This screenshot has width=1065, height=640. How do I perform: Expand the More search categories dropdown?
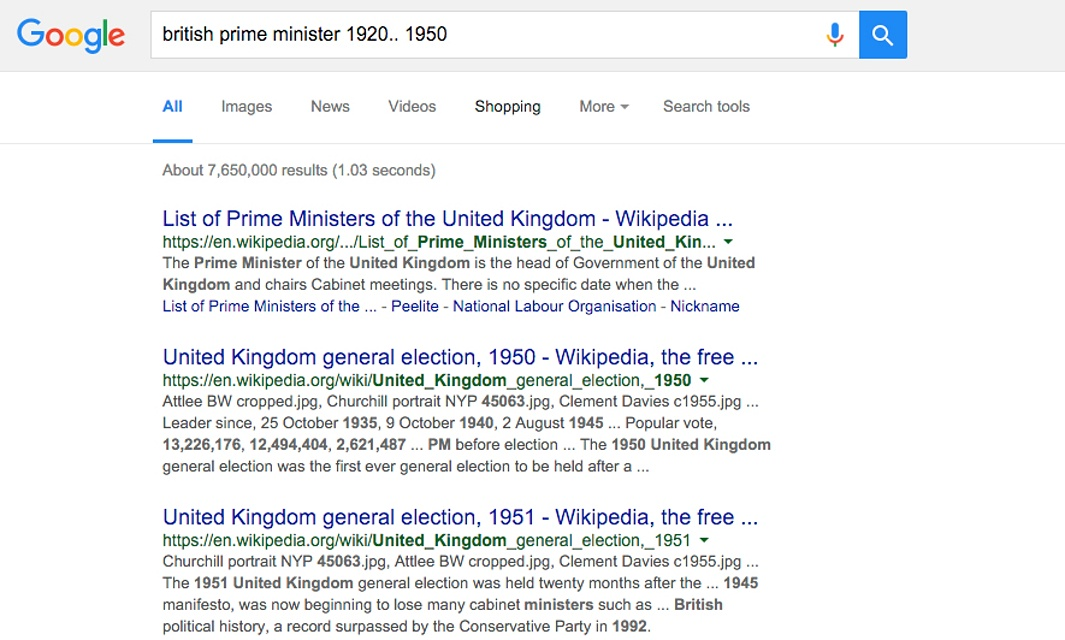(604, 107)
